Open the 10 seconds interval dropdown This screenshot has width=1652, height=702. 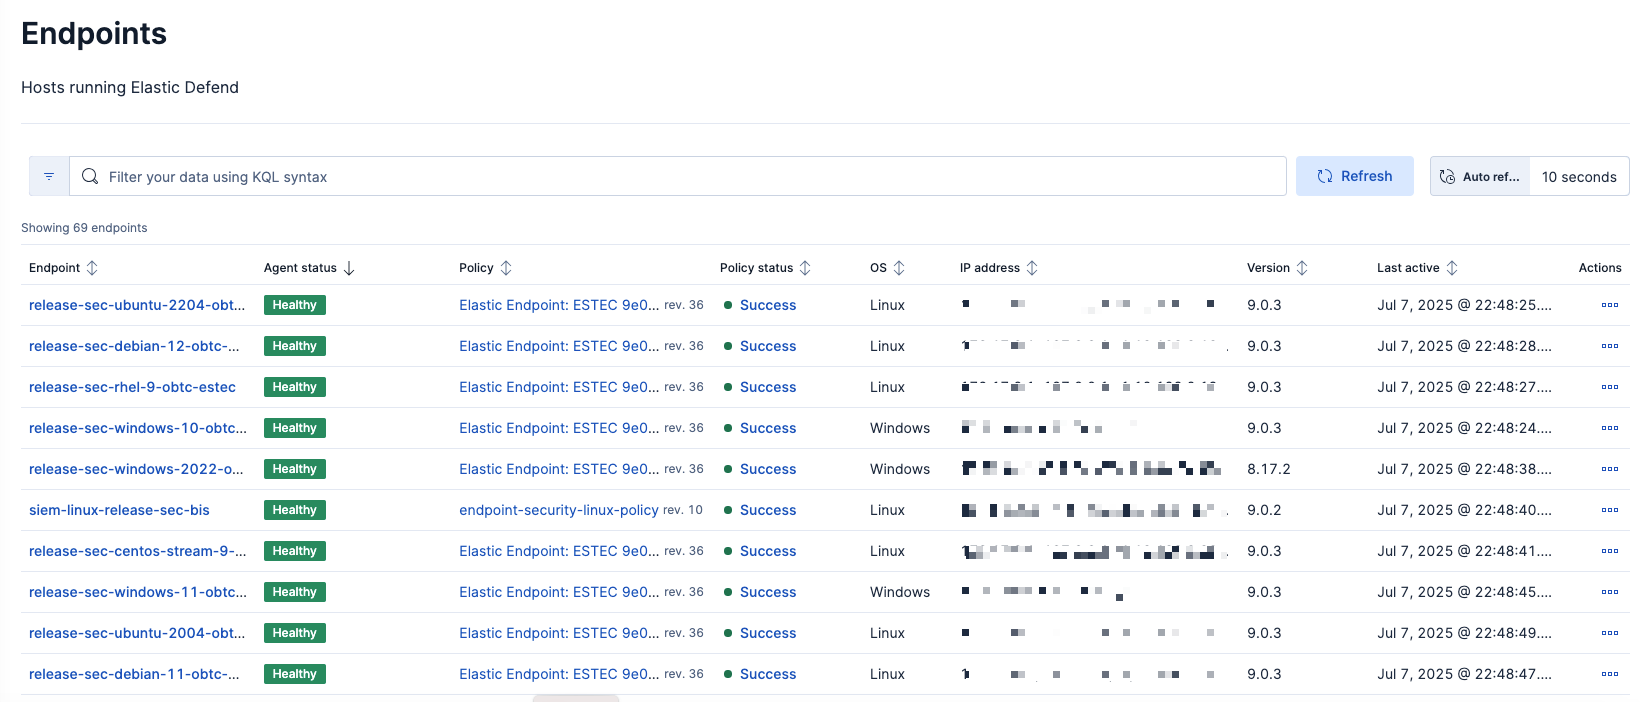coord(1578,176)
